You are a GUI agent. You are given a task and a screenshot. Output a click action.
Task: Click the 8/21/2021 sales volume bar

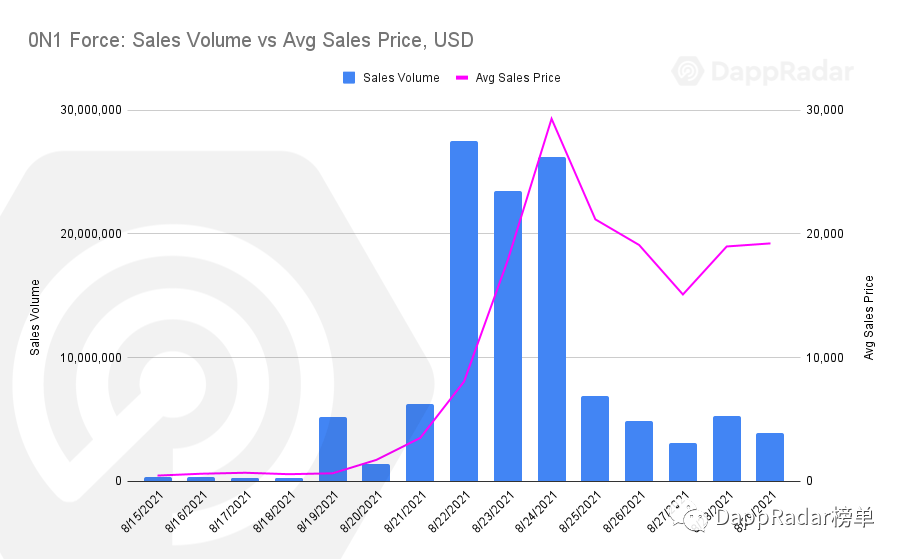[420, 442]
